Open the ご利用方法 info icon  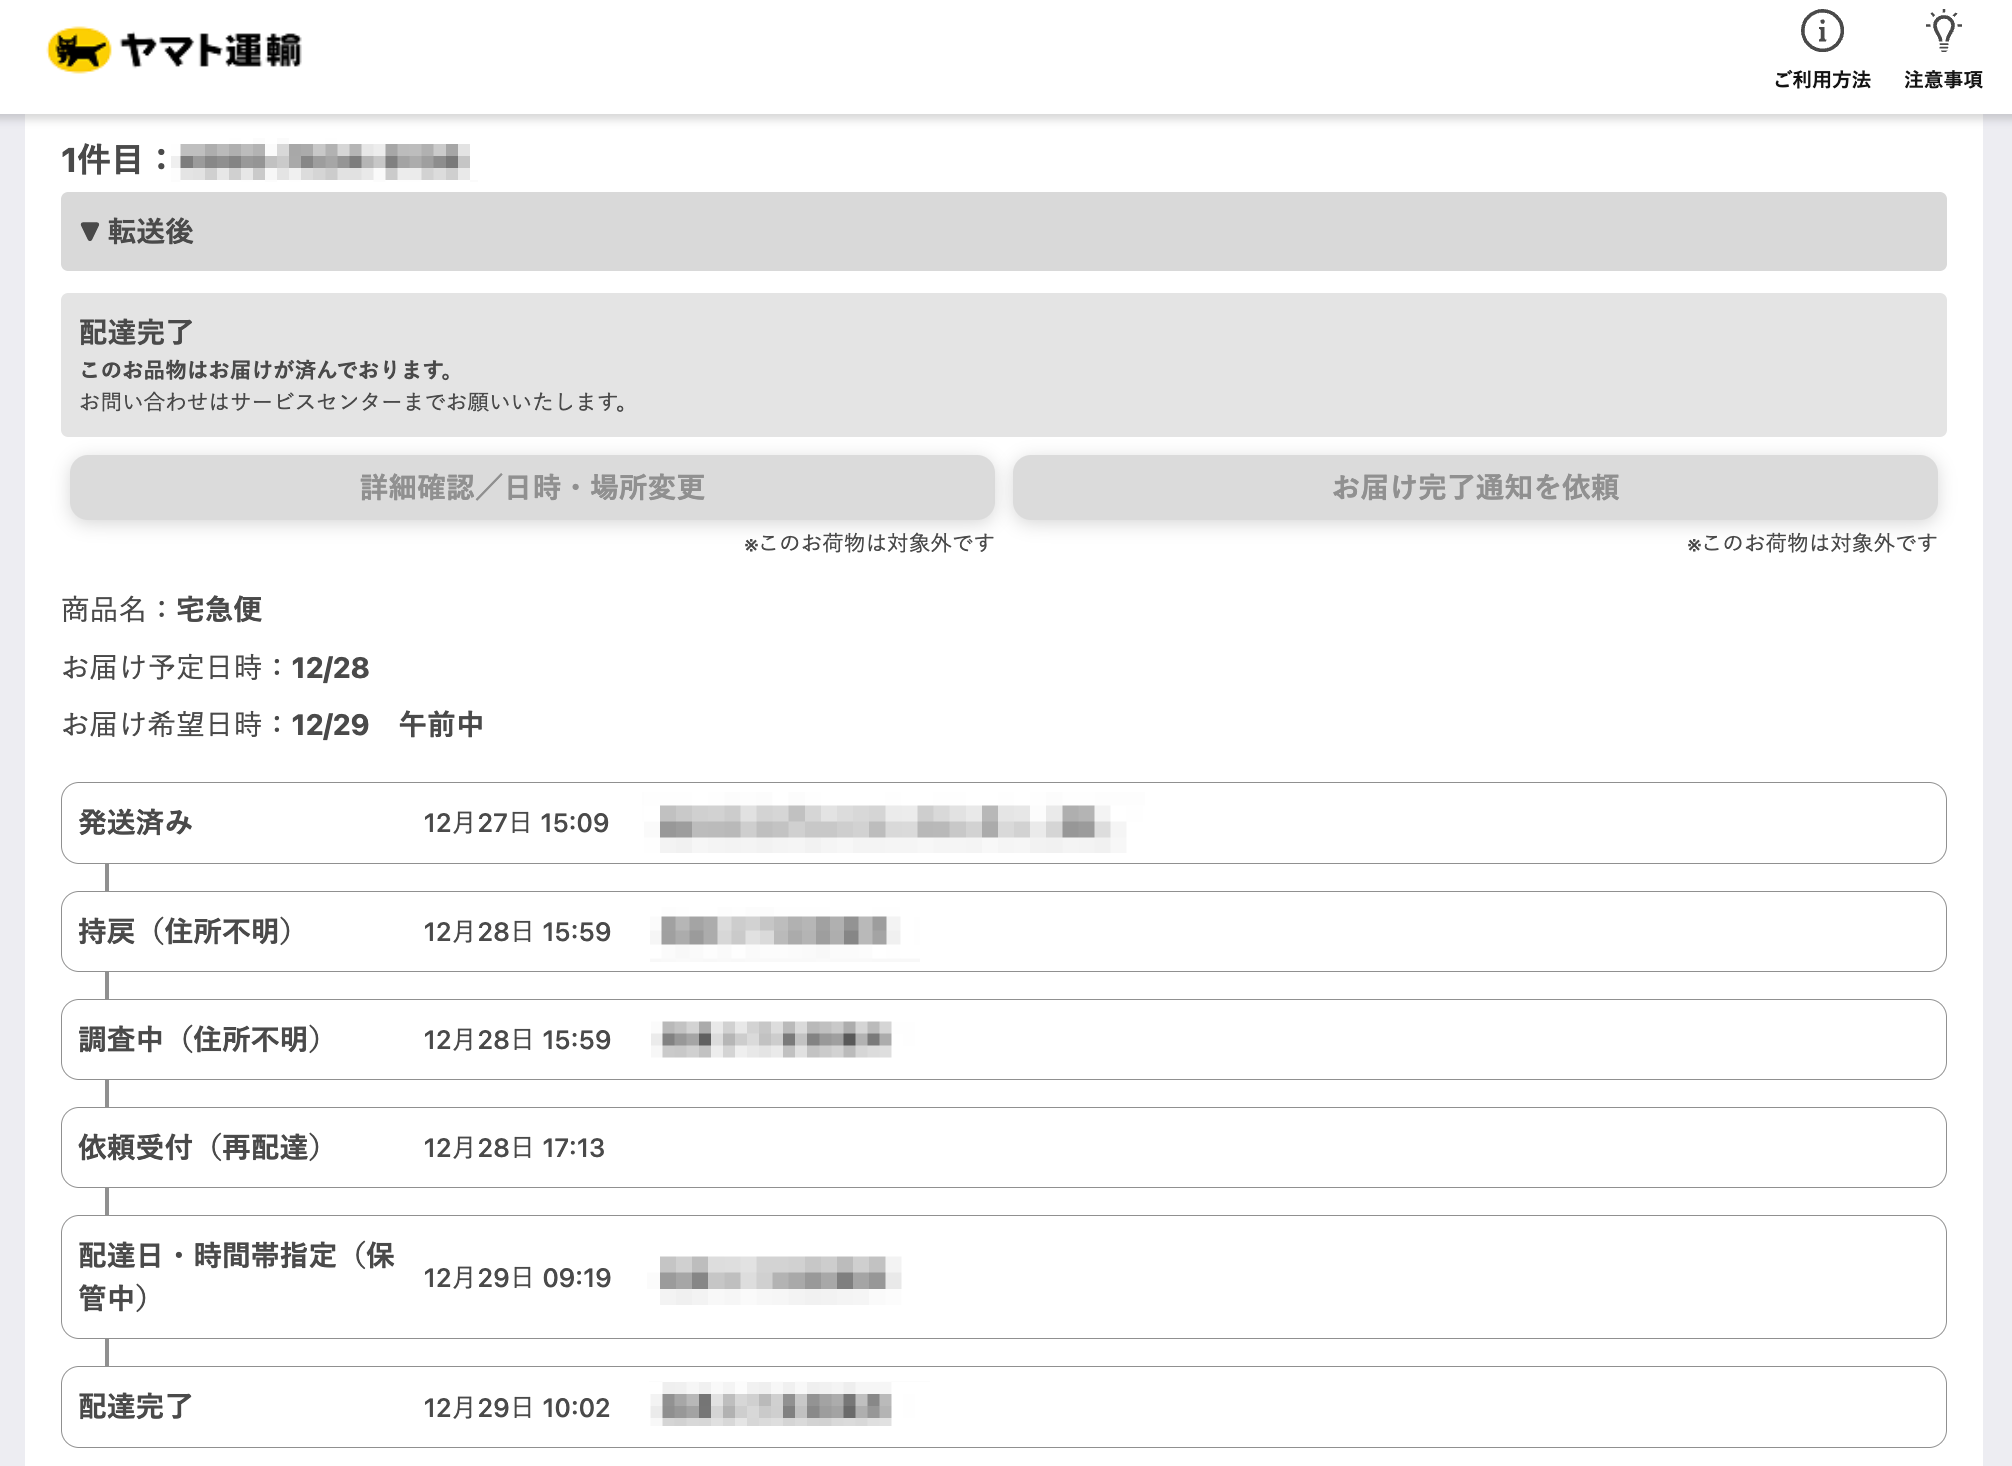pos(1821,32)
